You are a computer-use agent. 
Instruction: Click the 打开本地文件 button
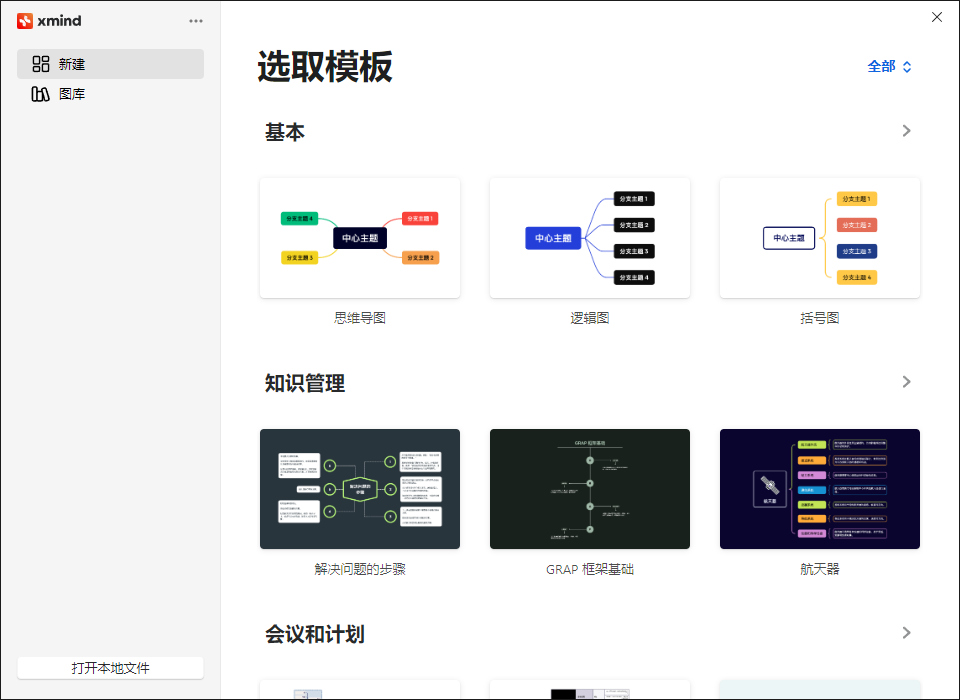110,667
